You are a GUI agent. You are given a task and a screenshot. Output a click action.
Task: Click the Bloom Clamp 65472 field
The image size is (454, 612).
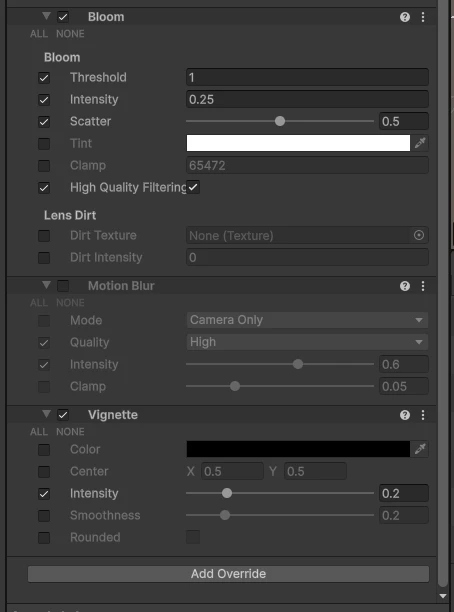click(307, 165)
